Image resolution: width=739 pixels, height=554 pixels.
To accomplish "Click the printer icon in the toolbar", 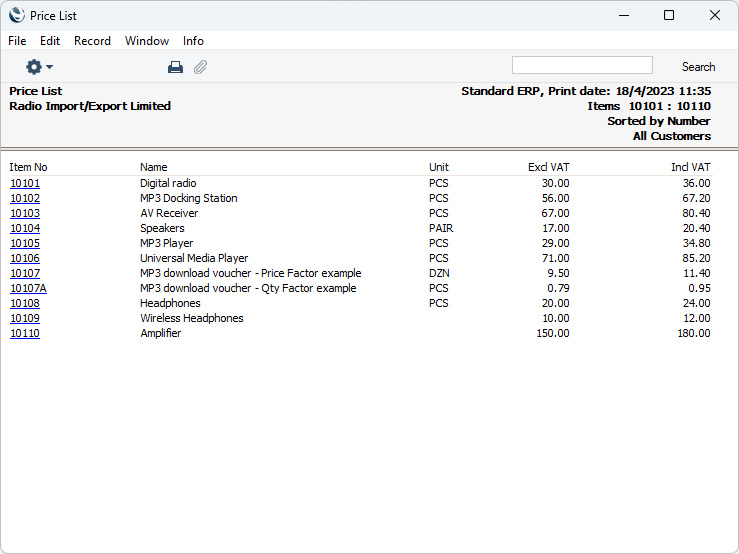I will pos(175,67).
